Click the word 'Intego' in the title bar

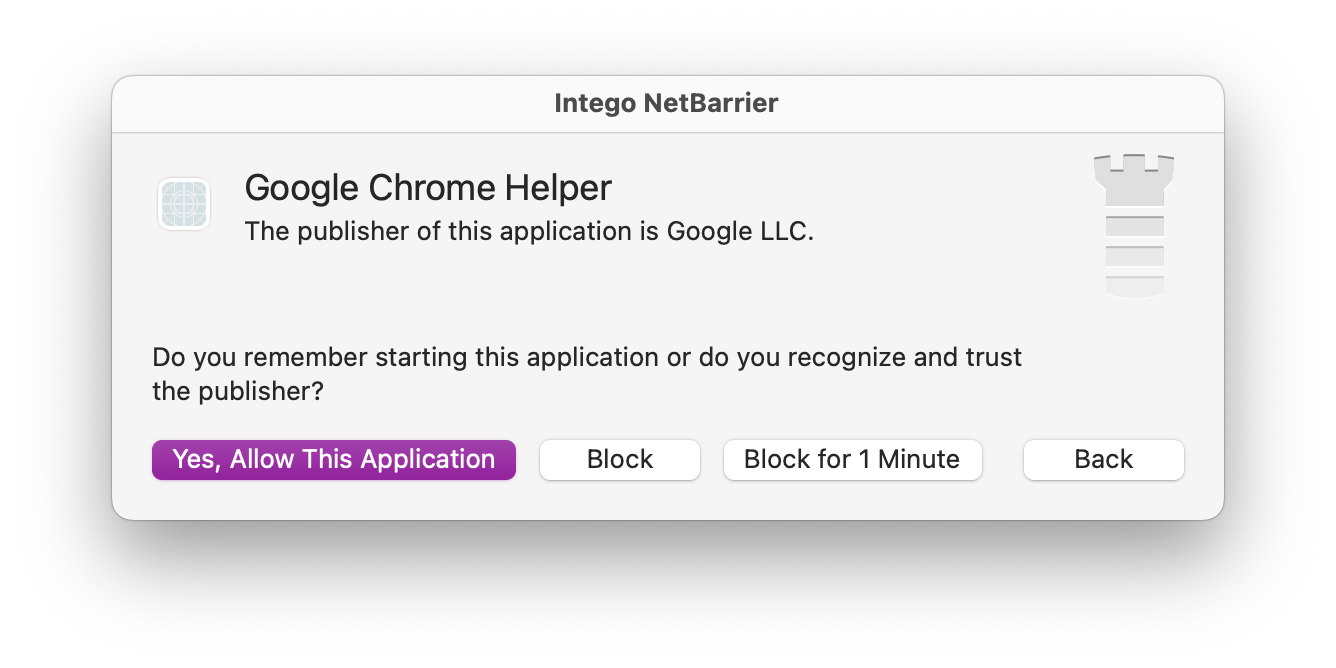(592, 103)
